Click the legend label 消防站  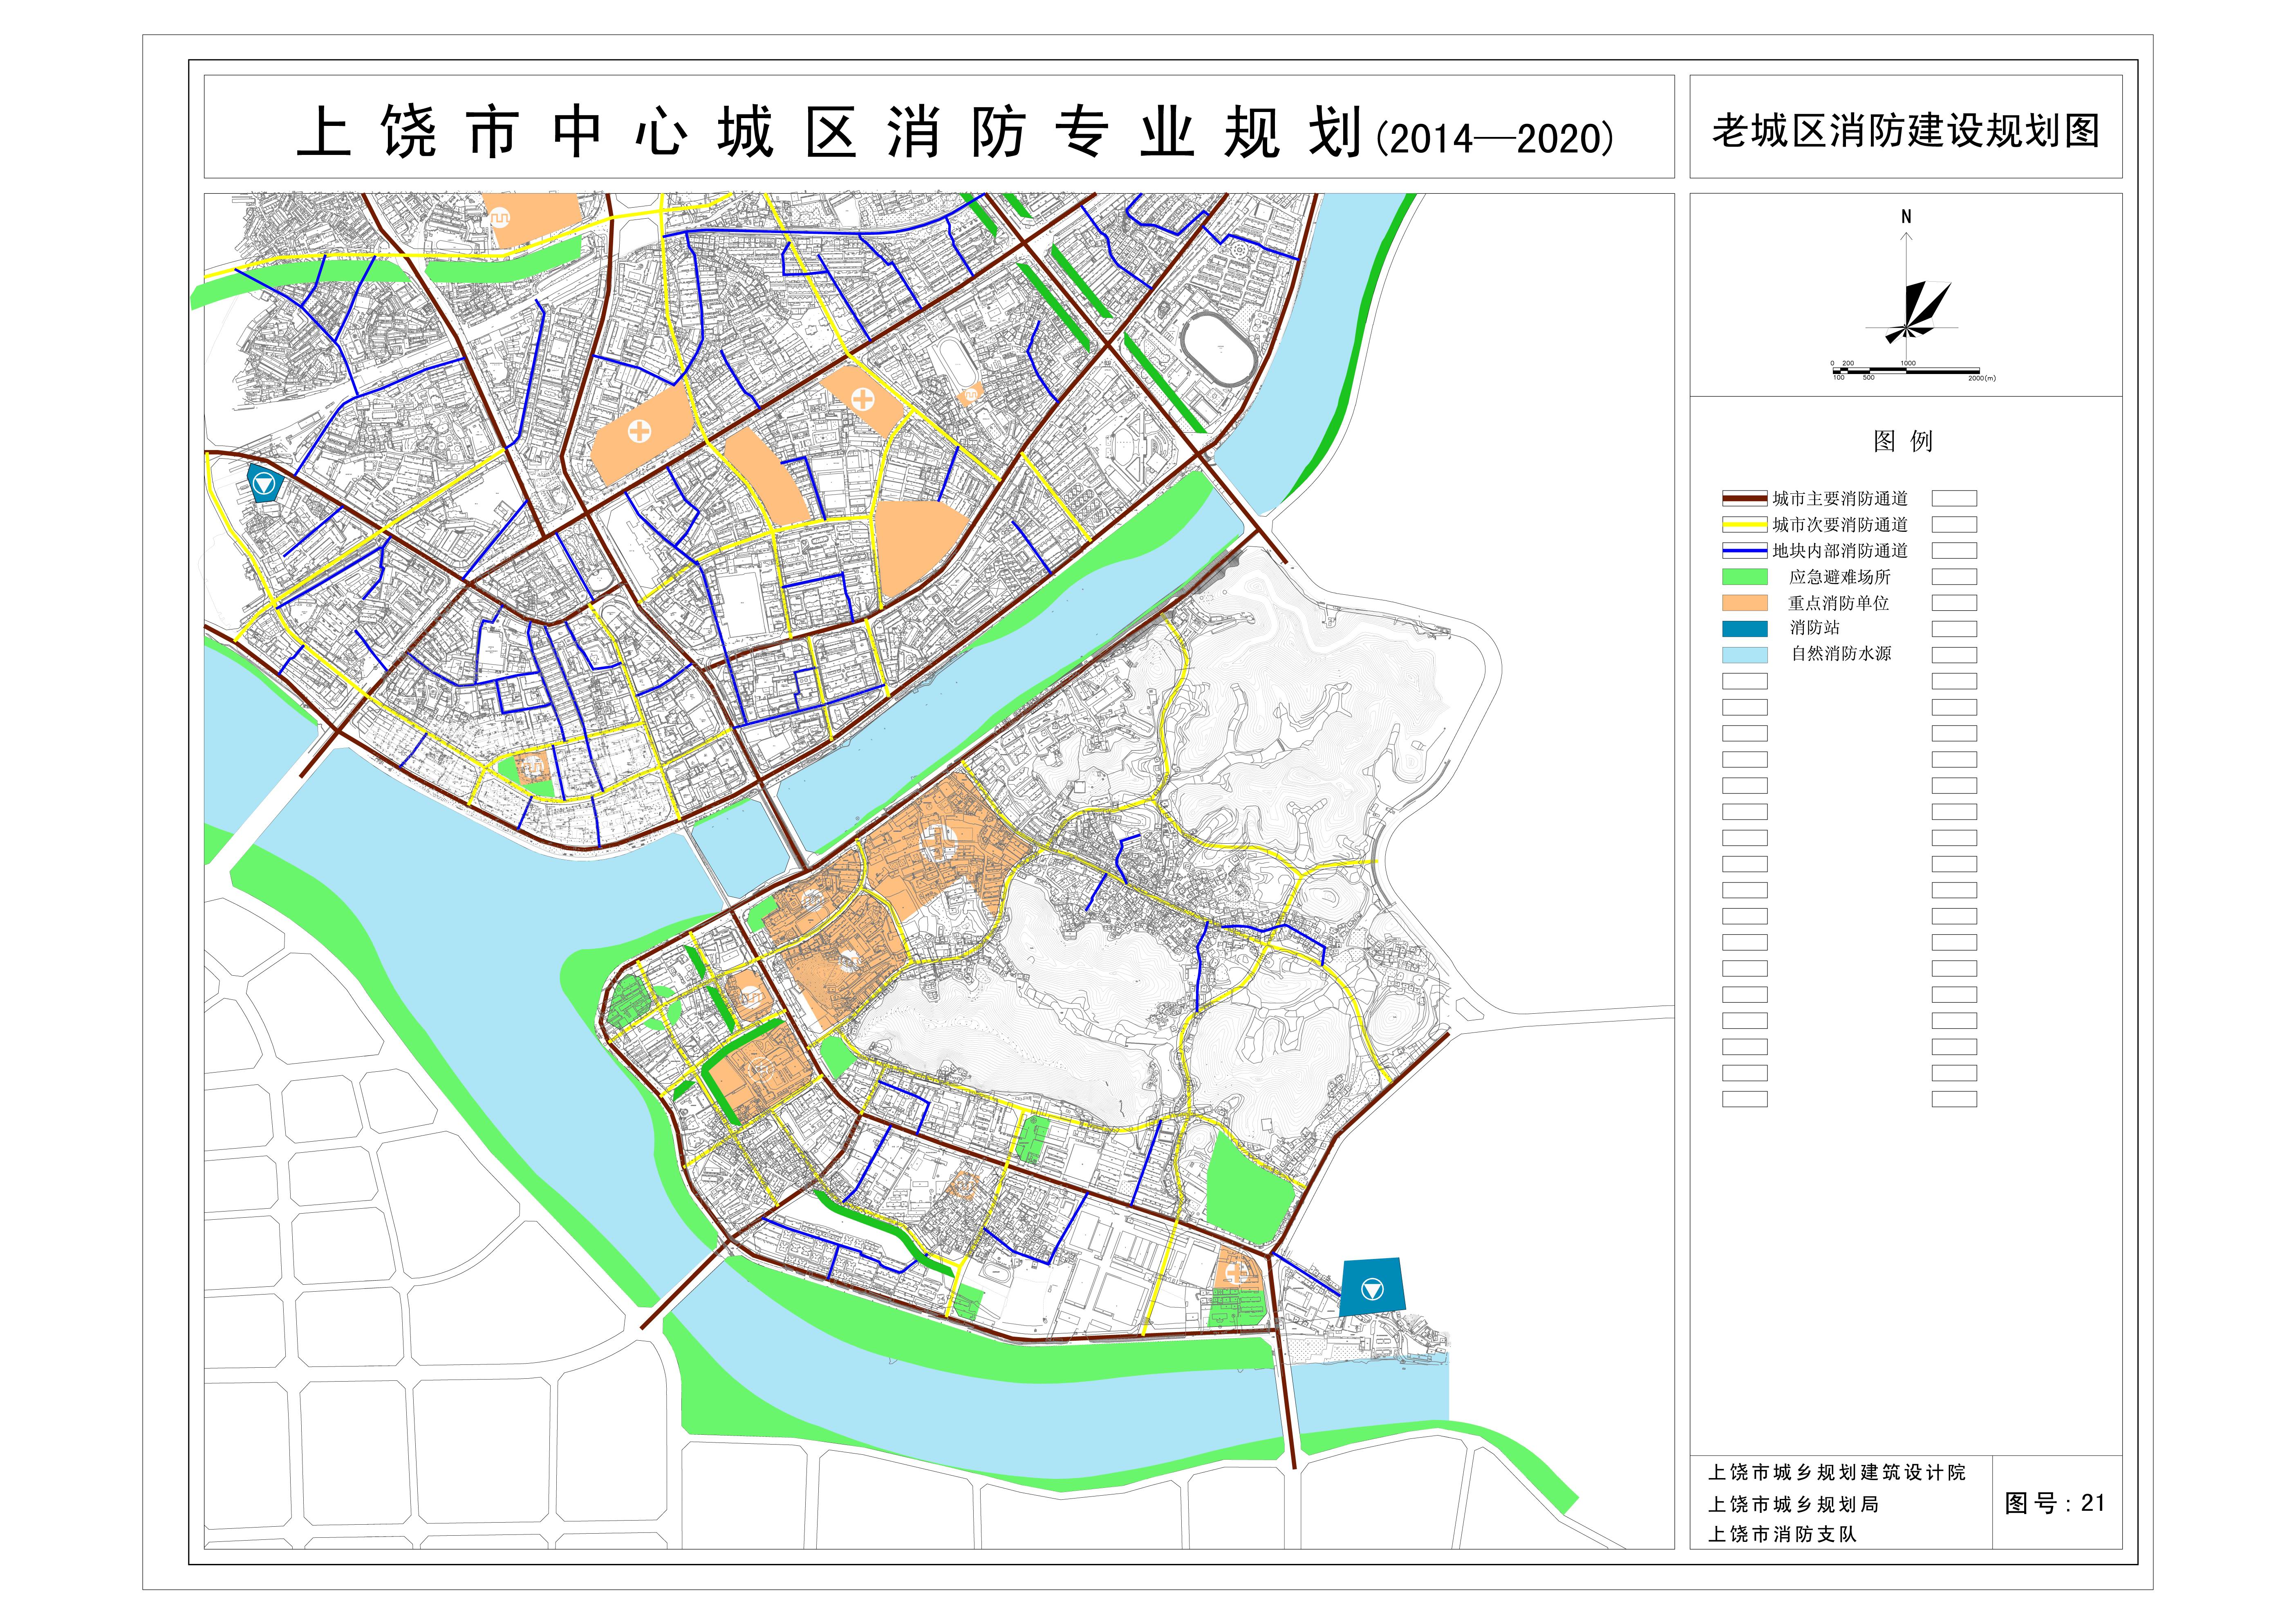(x=1815, y=627)
